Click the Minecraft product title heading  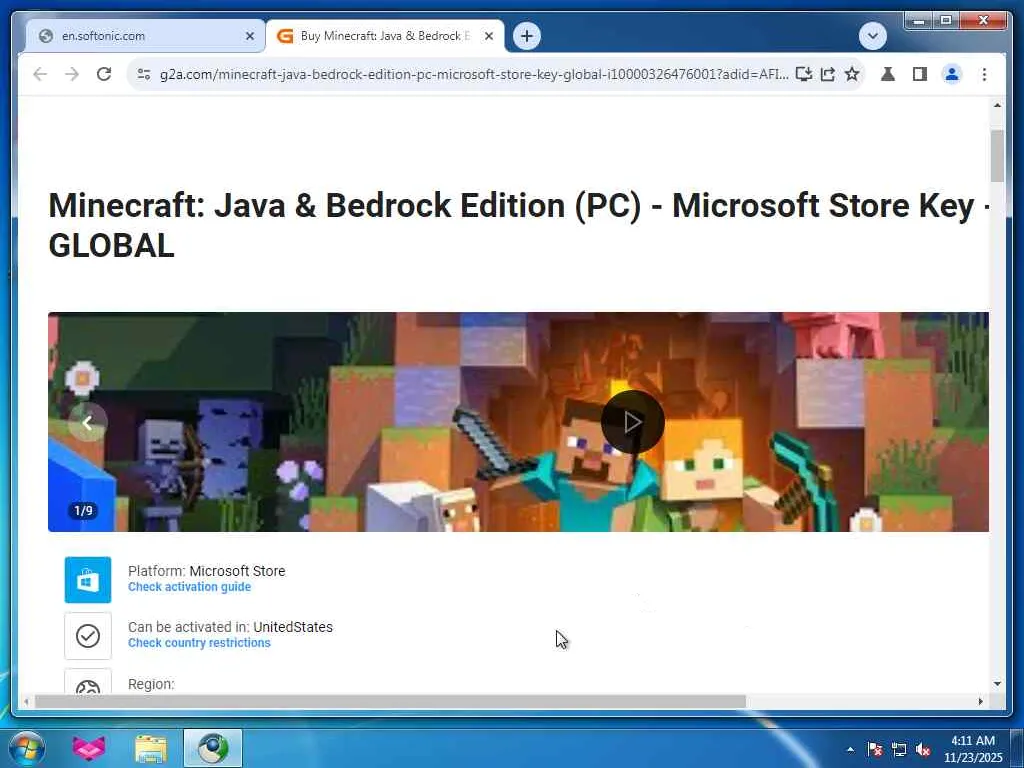pyautogui.click(x=519, y=225)
